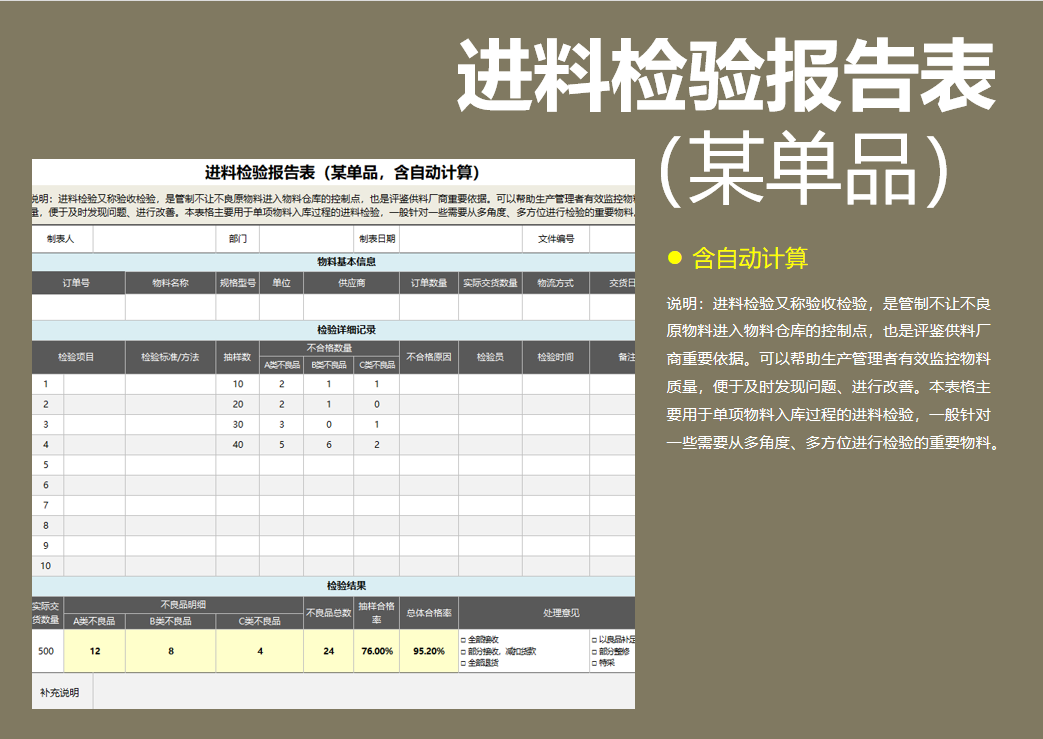Click the empty field next to 制表日期
The height and width of the screenshot is (739, 1043).
[x=461, y=239]
